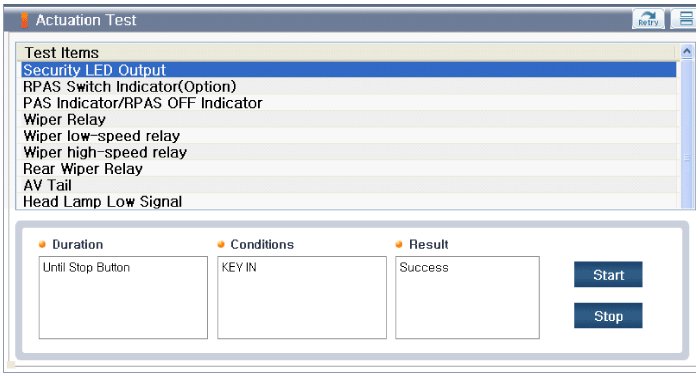700x377 pixels.
Task: Select RPAS Switch Indicator(Option) item
Action: click(x=349, y=87)
